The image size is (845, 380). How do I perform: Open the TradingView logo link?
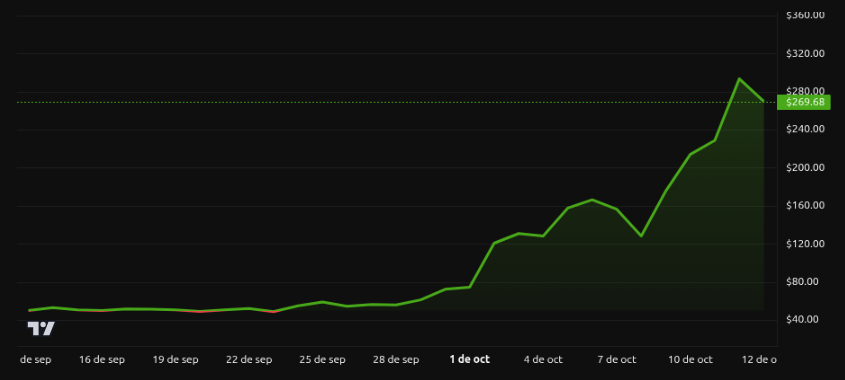pos(41,328)
